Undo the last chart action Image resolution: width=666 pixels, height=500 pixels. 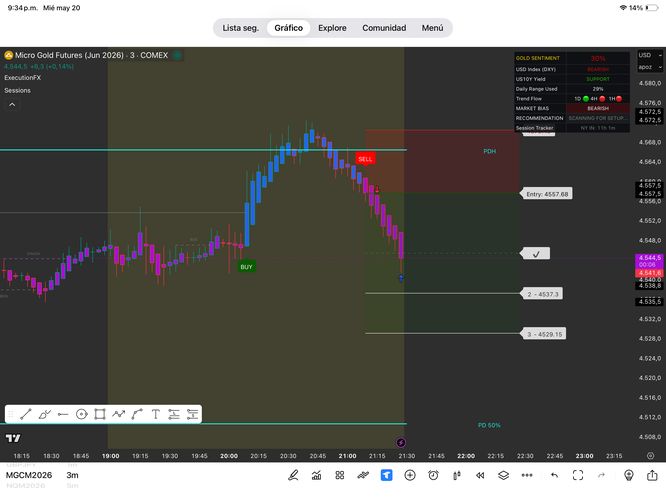554,475
